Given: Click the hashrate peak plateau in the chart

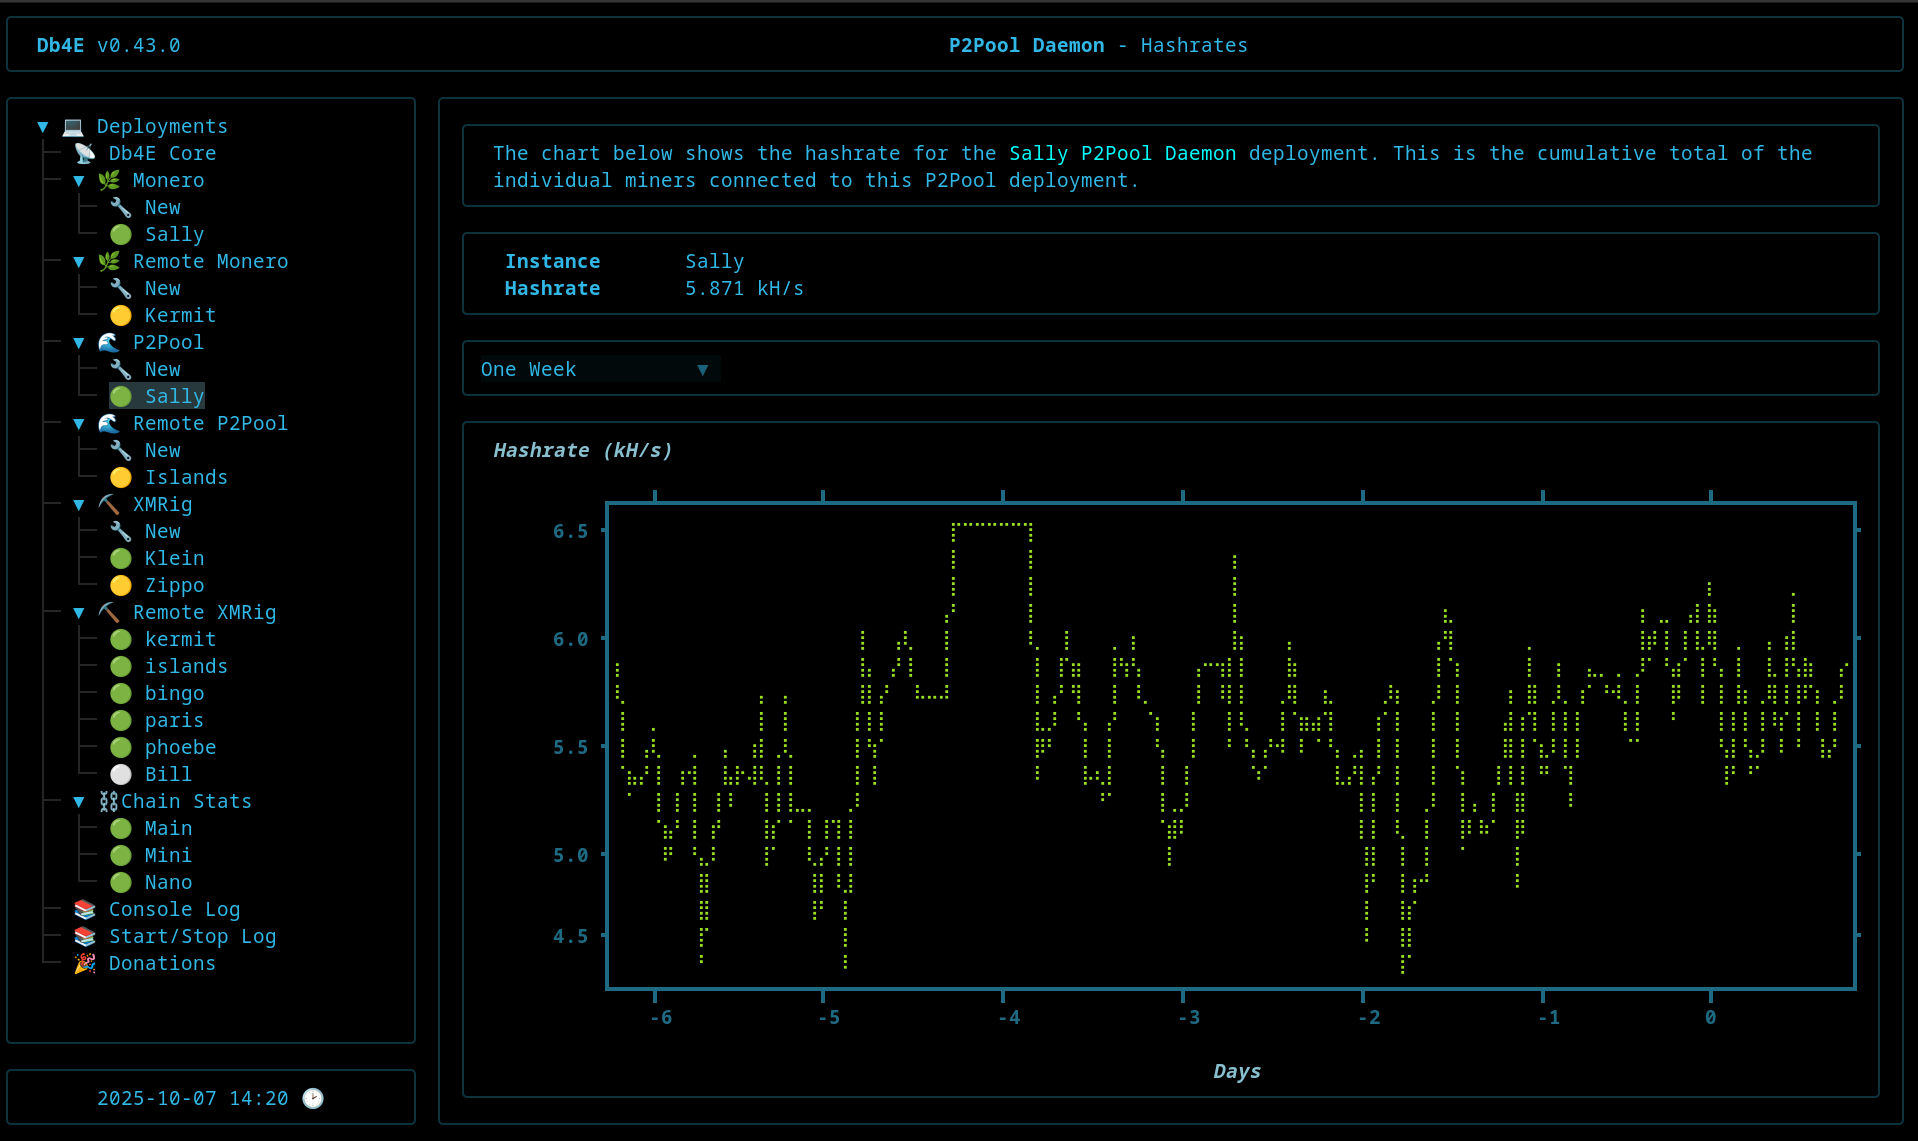Looking at the screenshot, I should 991,524.
